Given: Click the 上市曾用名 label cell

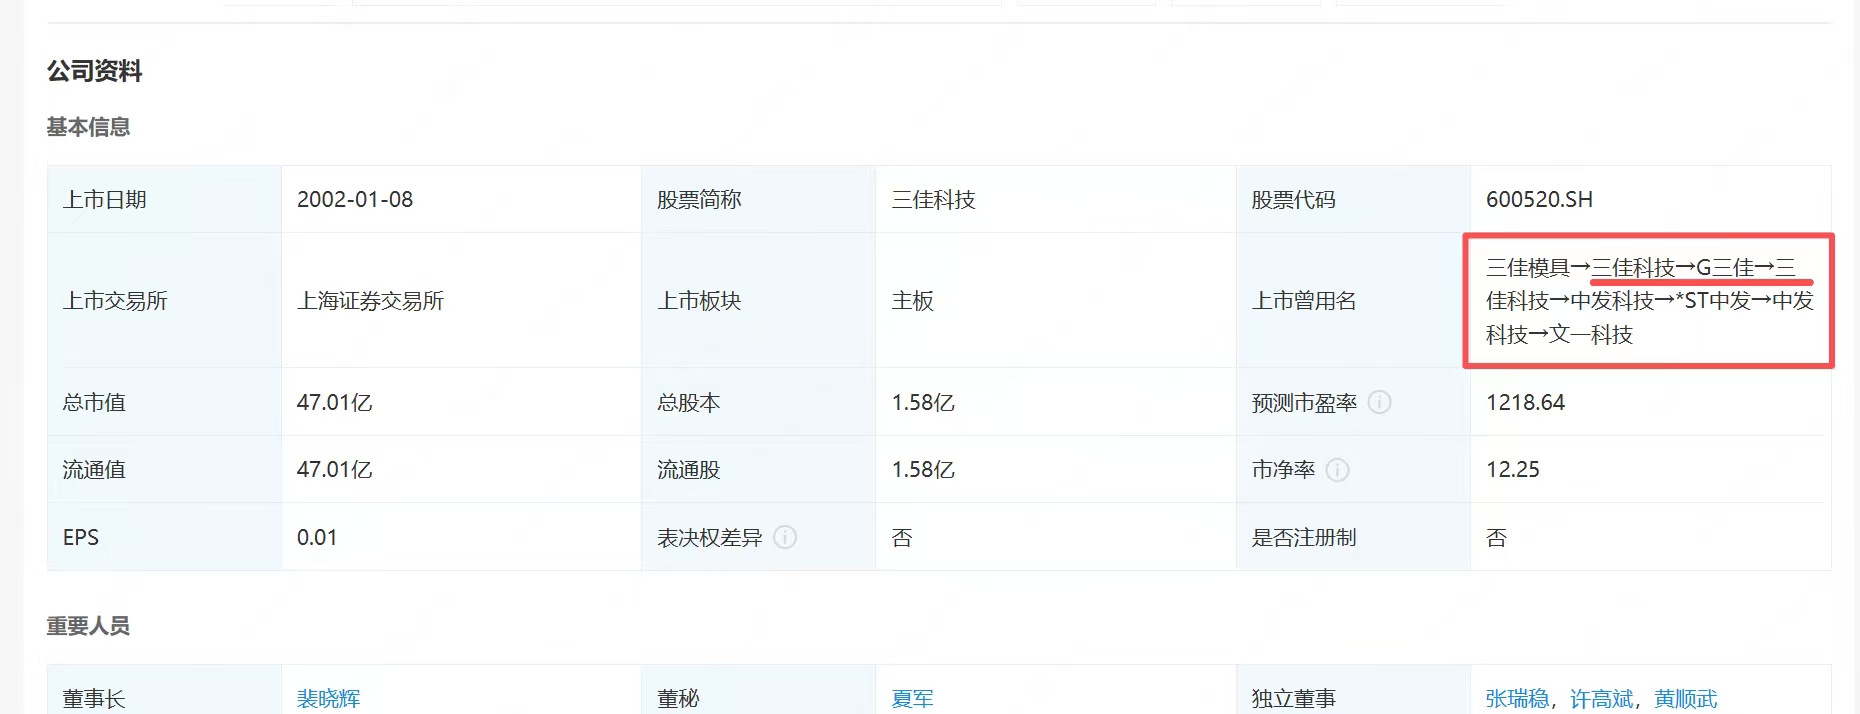Looking at the screenshot, I should [1353, 301].
